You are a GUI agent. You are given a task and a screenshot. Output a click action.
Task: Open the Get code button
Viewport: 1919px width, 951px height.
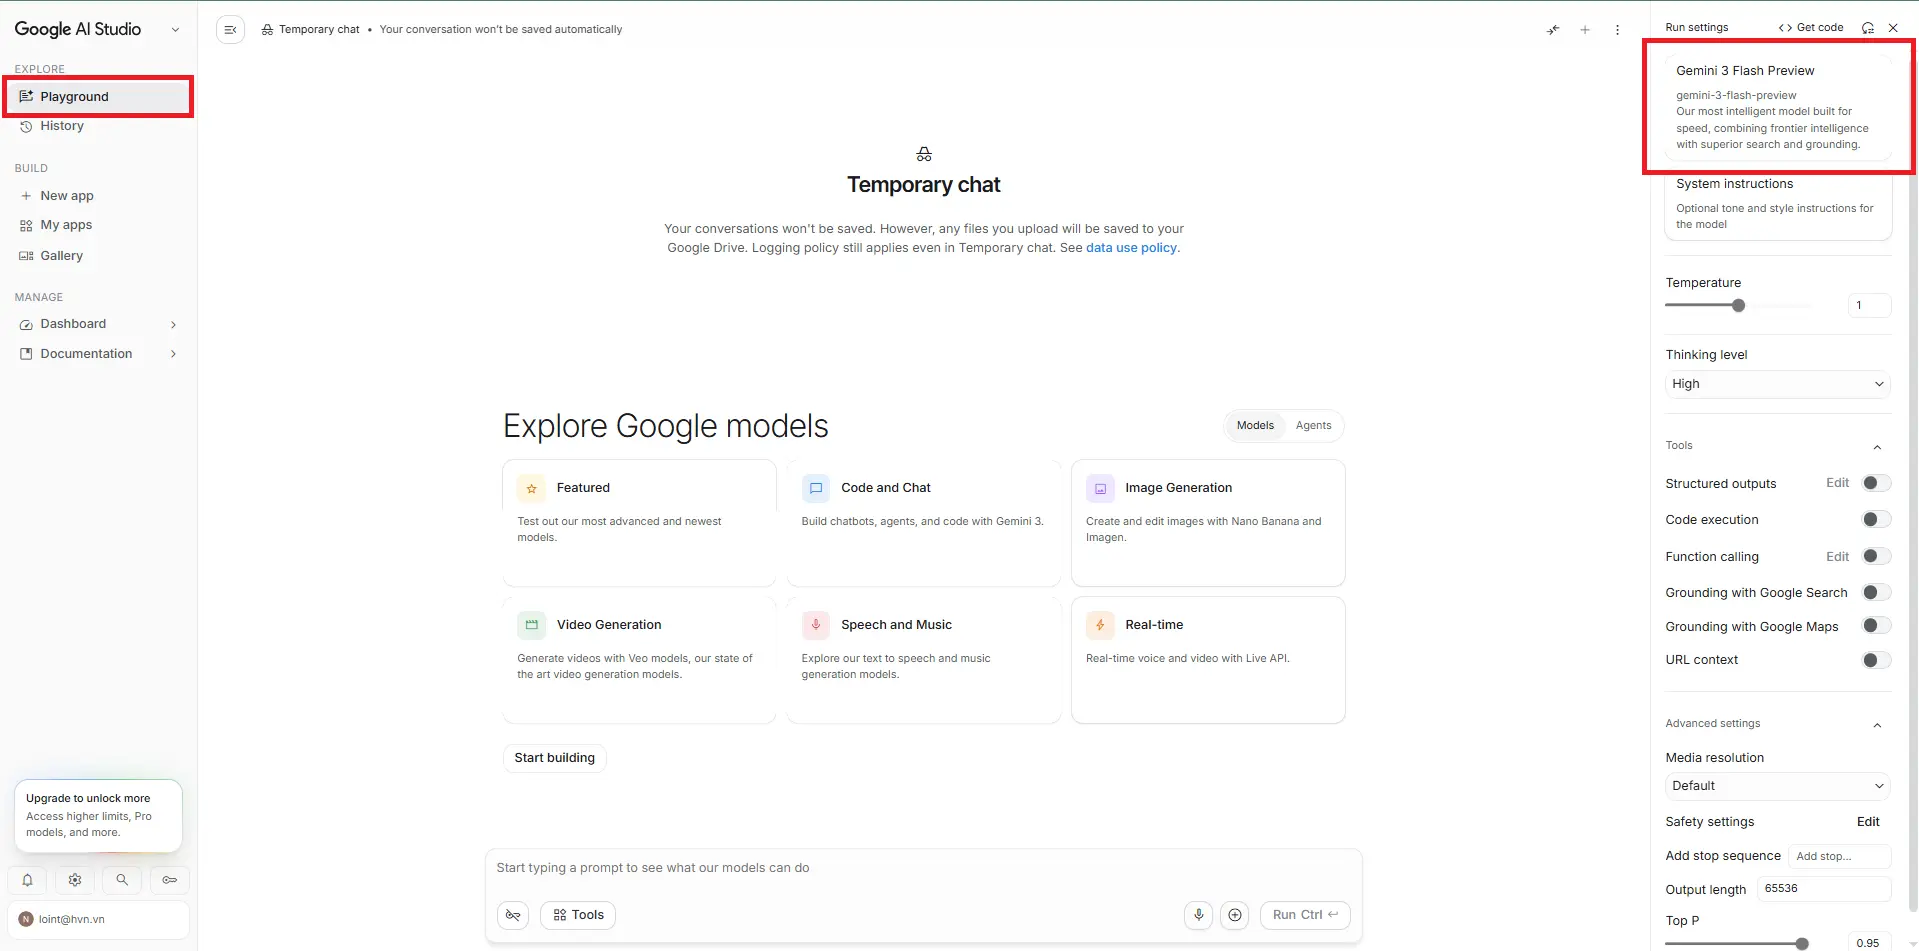pyautogui.click(x=1811, y=28)
